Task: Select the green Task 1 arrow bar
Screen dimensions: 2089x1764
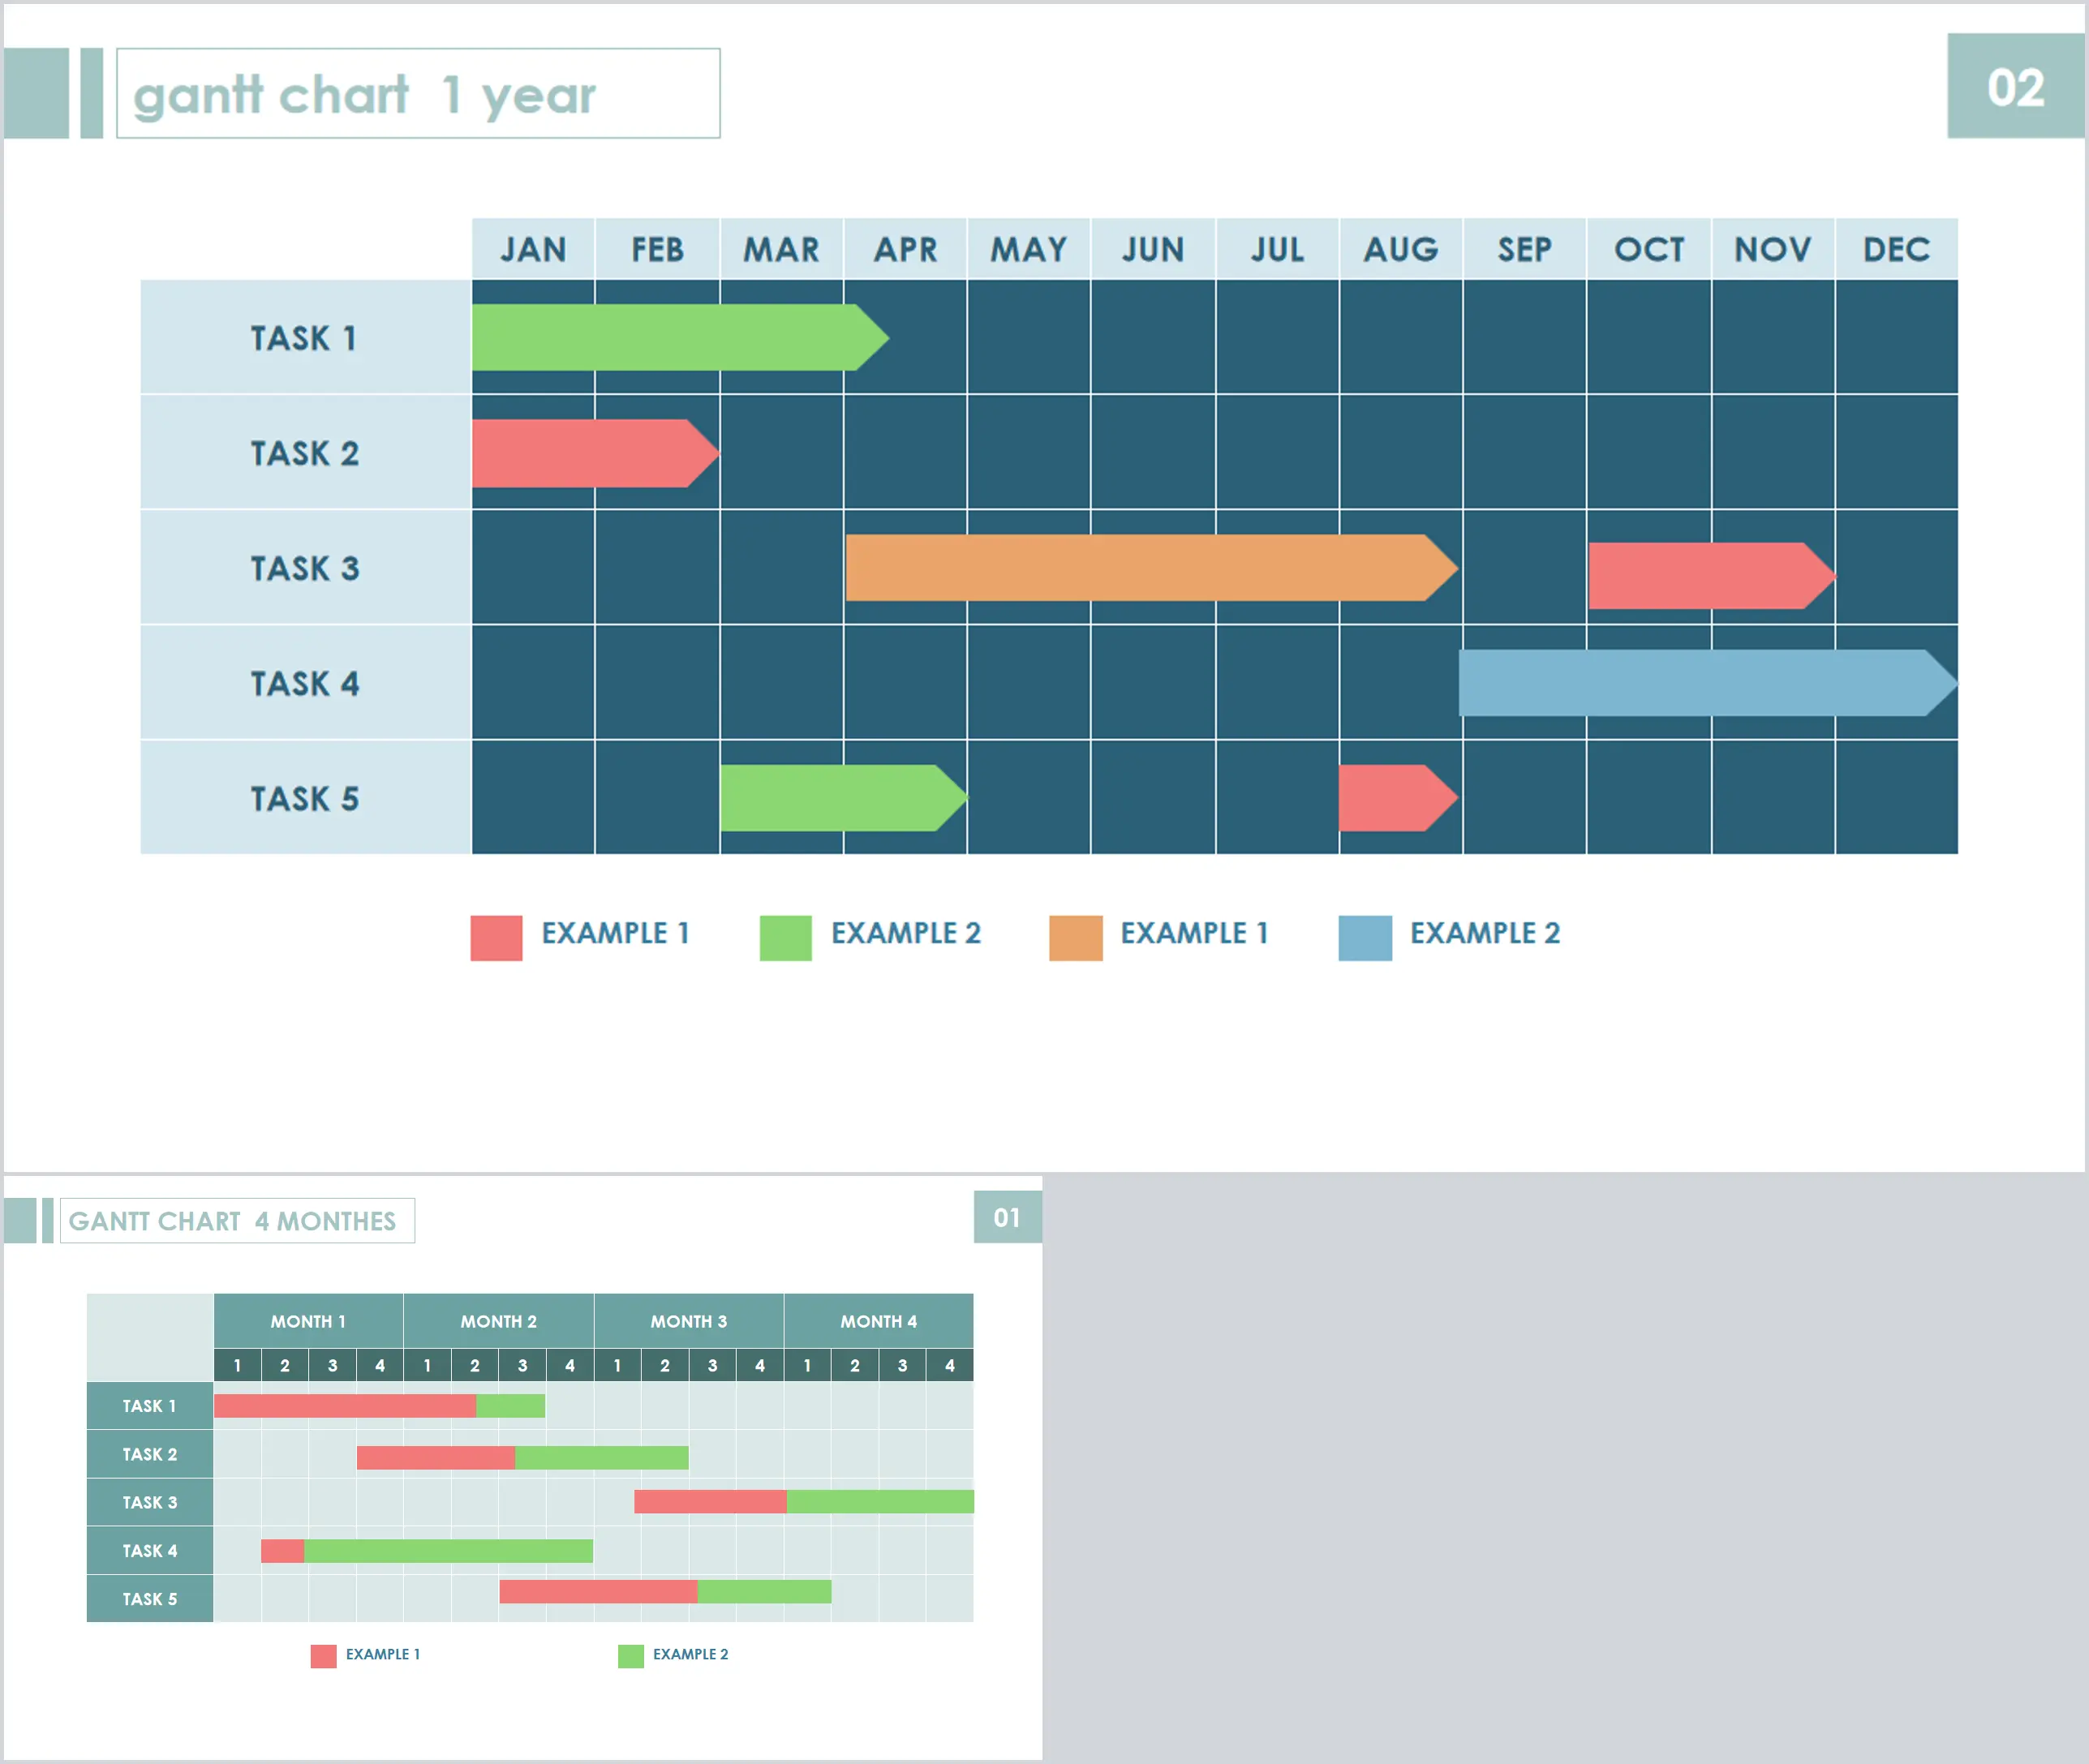Action: tap(680, 337)
